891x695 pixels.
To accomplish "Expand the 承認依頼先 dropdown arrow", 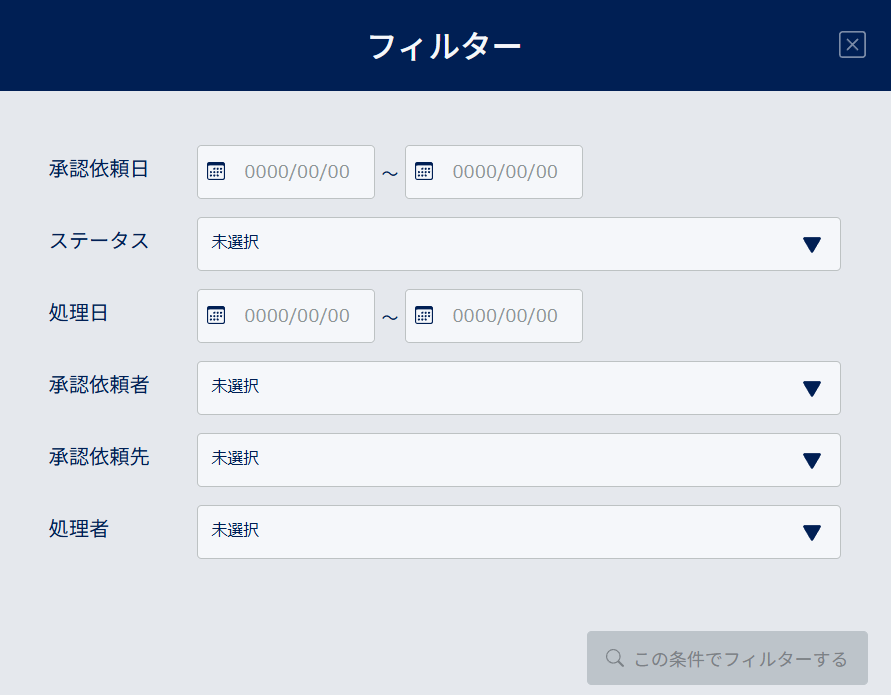I will click(x=811, y=461).
